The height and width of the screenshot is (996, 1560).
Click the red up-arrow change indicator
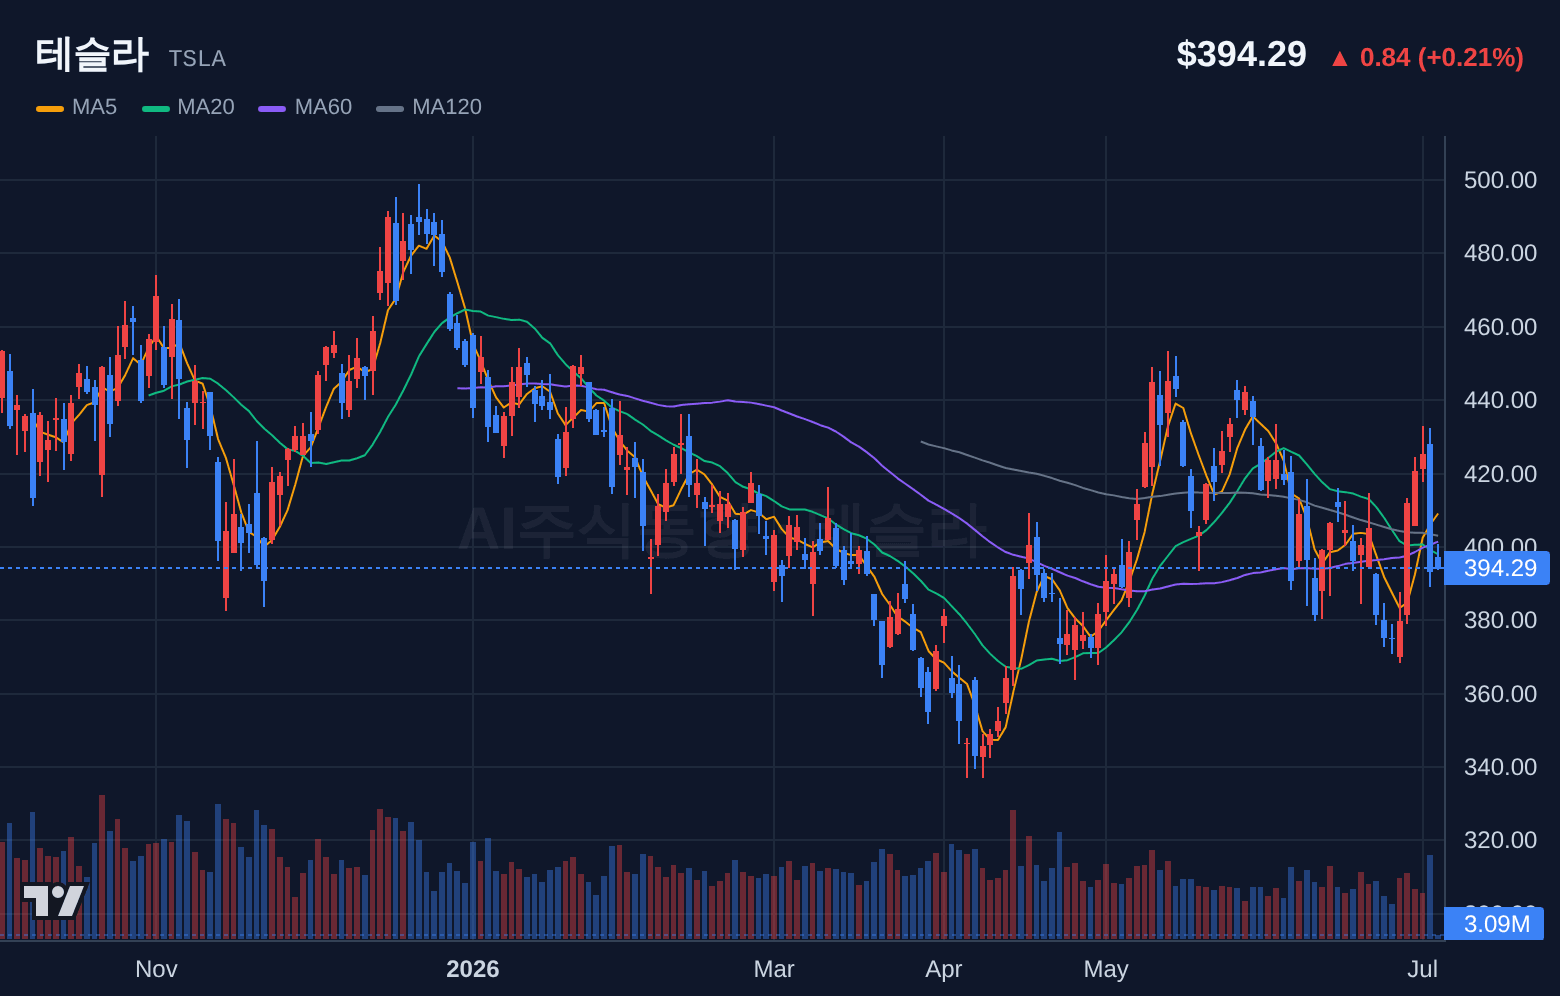point(1339,59)
